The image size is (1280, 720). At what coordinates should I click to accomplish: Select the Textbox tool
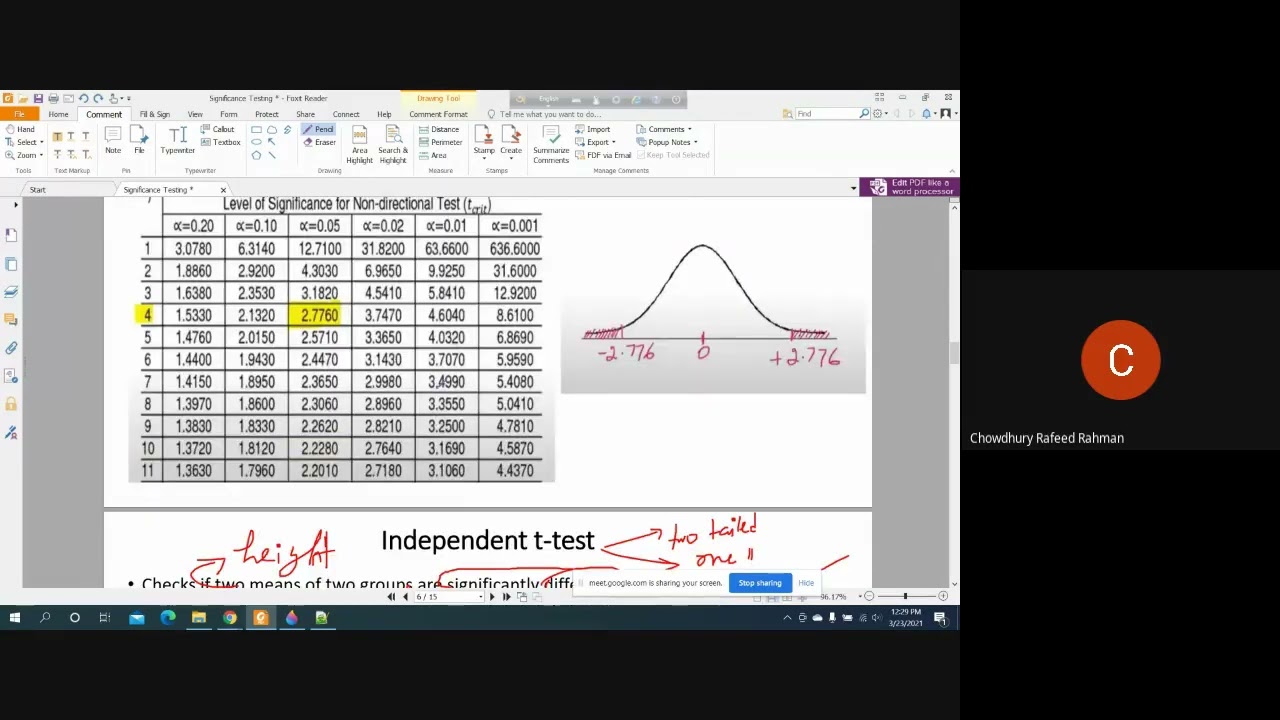(221, 142)
